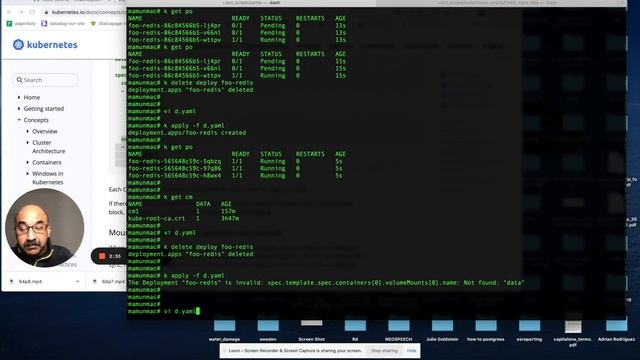Expand the Home sidebar section
640x360 pixels.
click(19, 97)
